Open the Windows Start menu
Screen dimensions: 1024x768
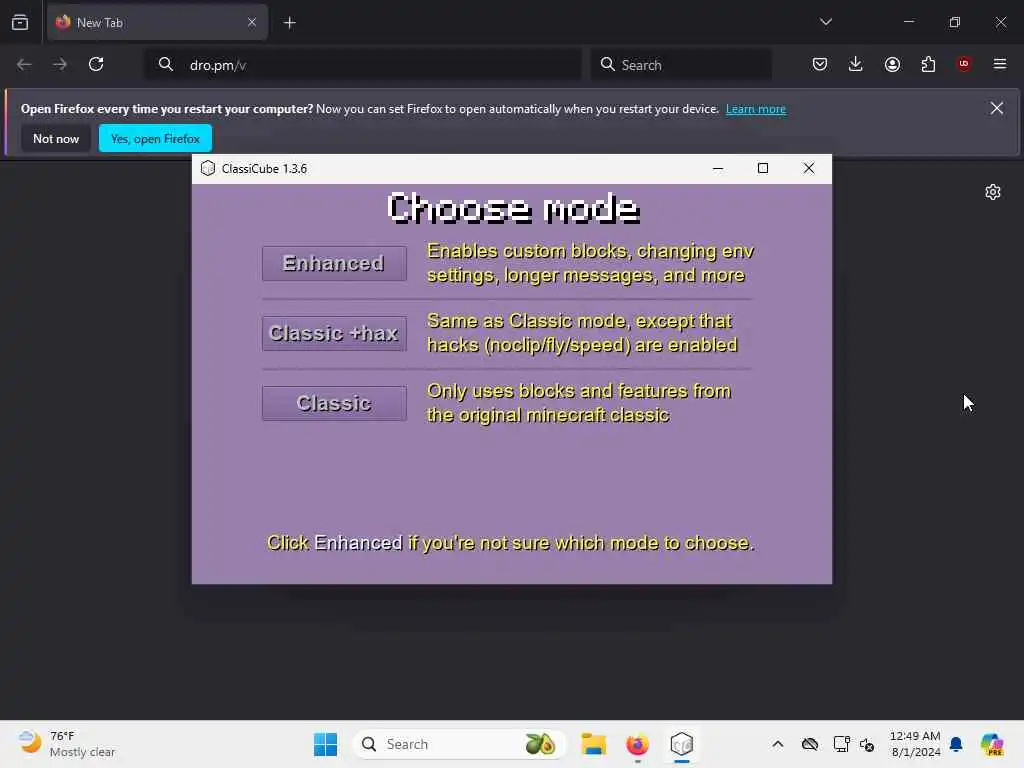click(x=325, y=744)
